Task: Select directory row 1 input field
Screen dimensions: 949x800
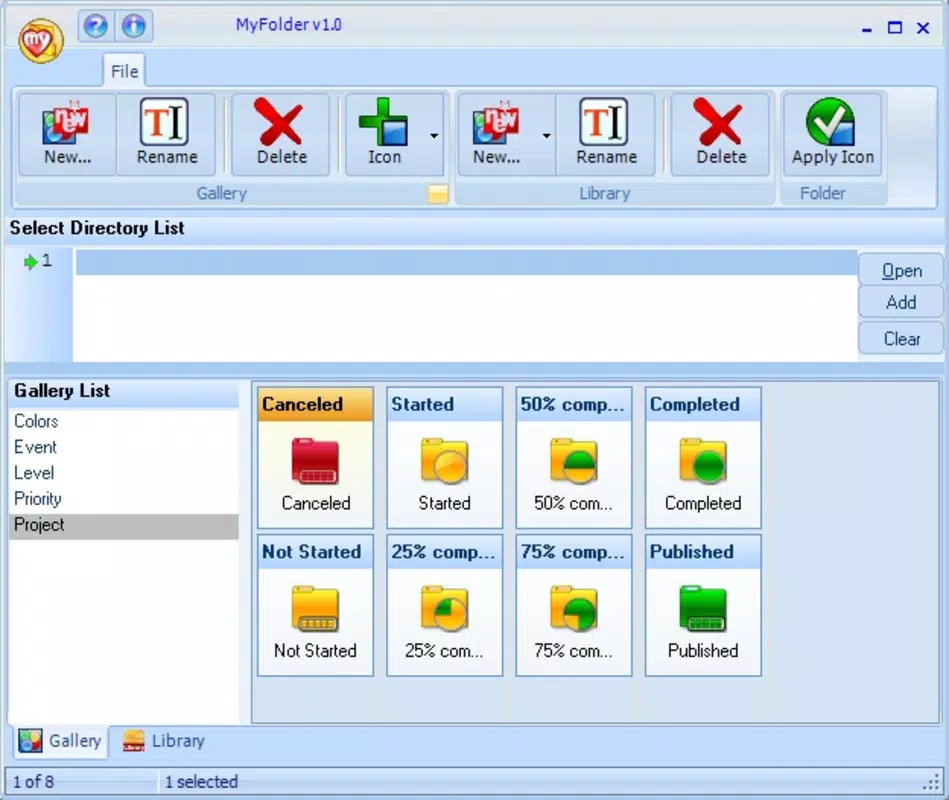Action: tap(467, 263)
